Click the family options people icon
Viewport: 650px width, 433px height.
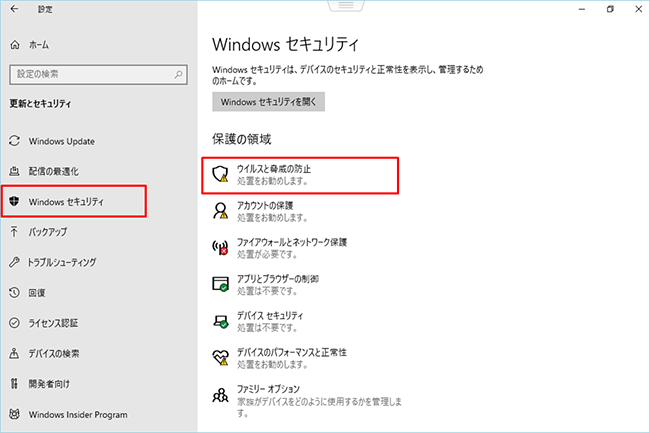tap(221, 395)
